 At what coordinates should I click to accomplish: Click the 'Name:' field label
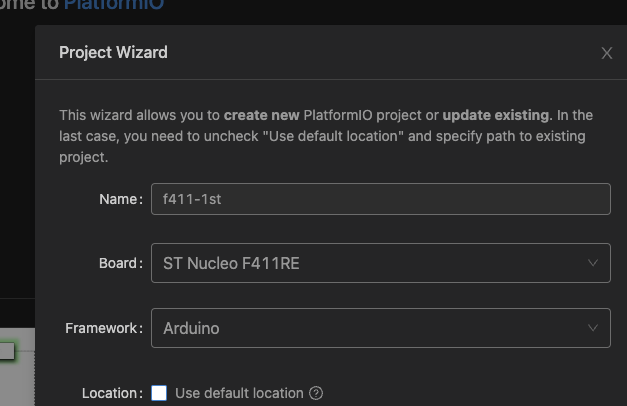point(121,199)
